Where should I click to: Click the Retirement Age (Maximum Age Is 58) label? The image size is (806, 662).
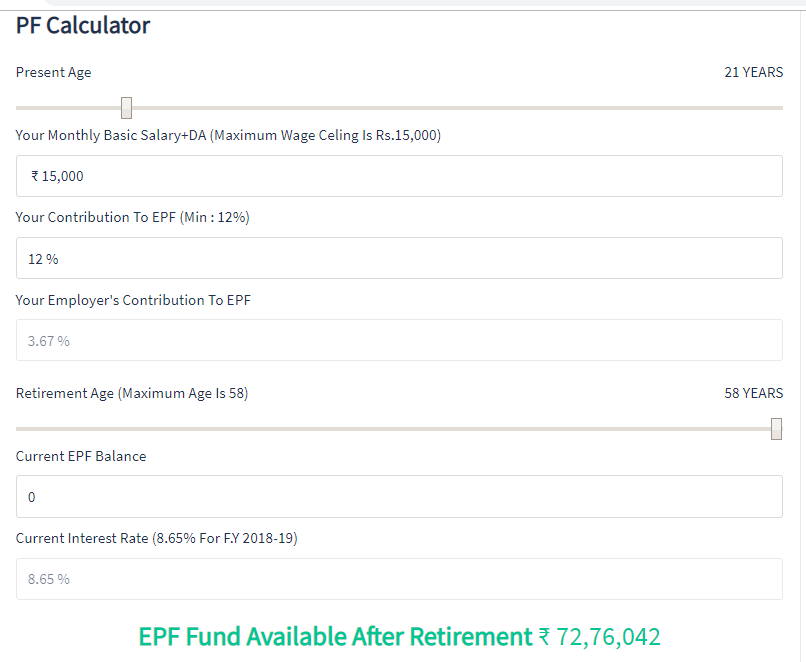click(x=132, y=394)
